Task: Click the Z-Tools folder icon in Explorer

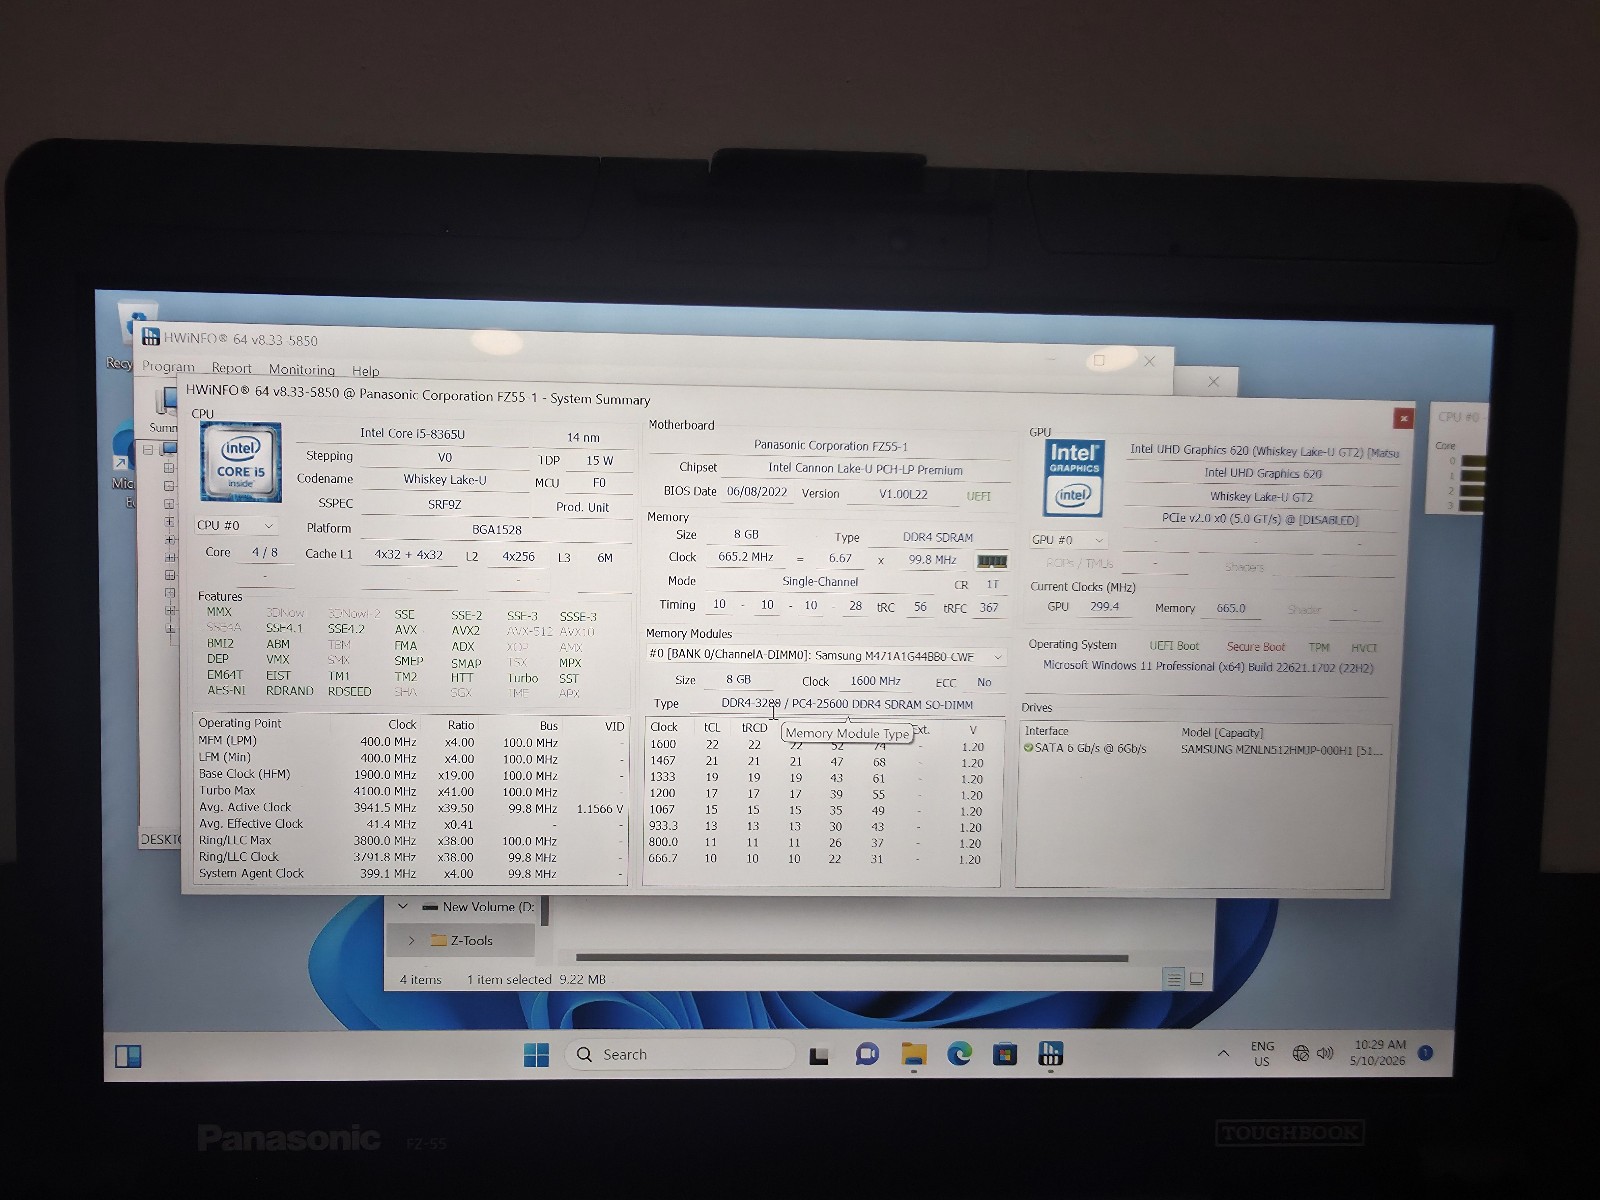Action: [438, 940]
